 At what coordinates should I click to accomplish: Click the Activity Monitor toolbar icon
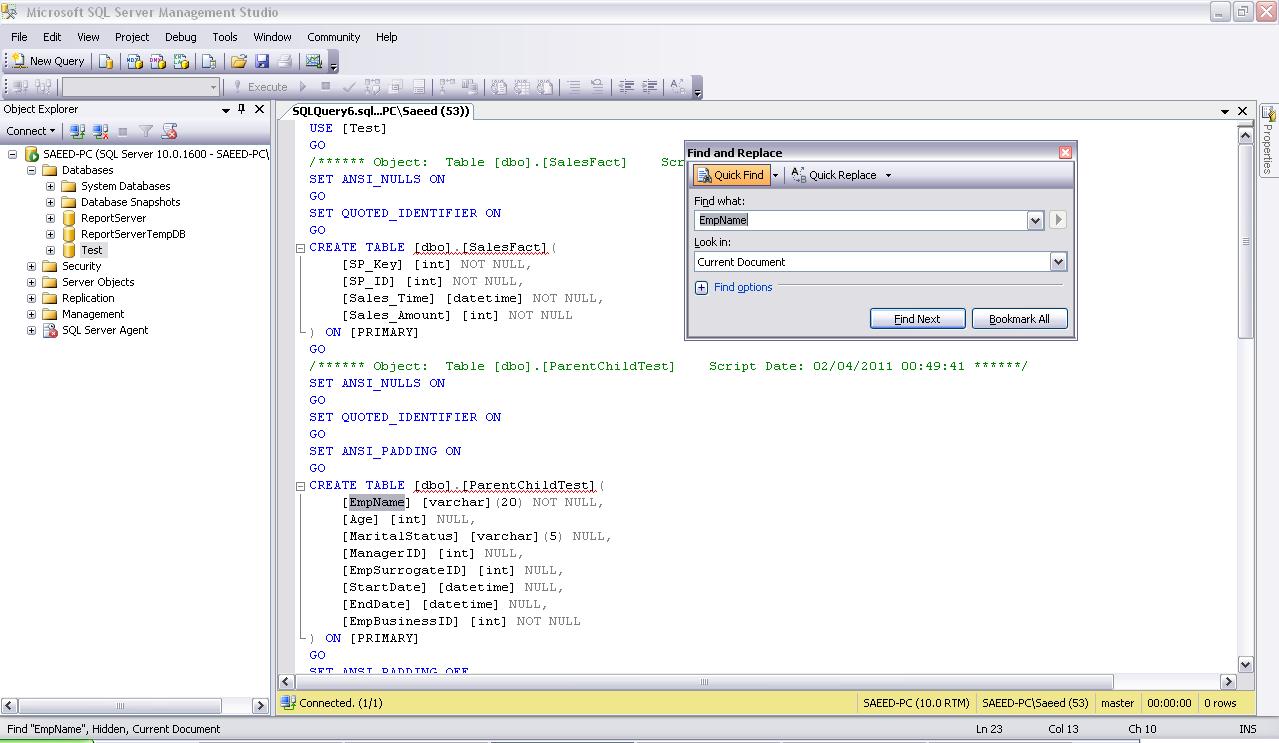tap(314, 61)
